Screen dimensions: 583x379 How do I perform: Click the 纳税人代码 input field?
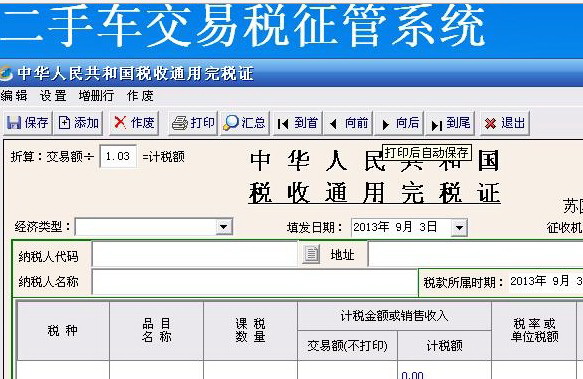(195, 254)
